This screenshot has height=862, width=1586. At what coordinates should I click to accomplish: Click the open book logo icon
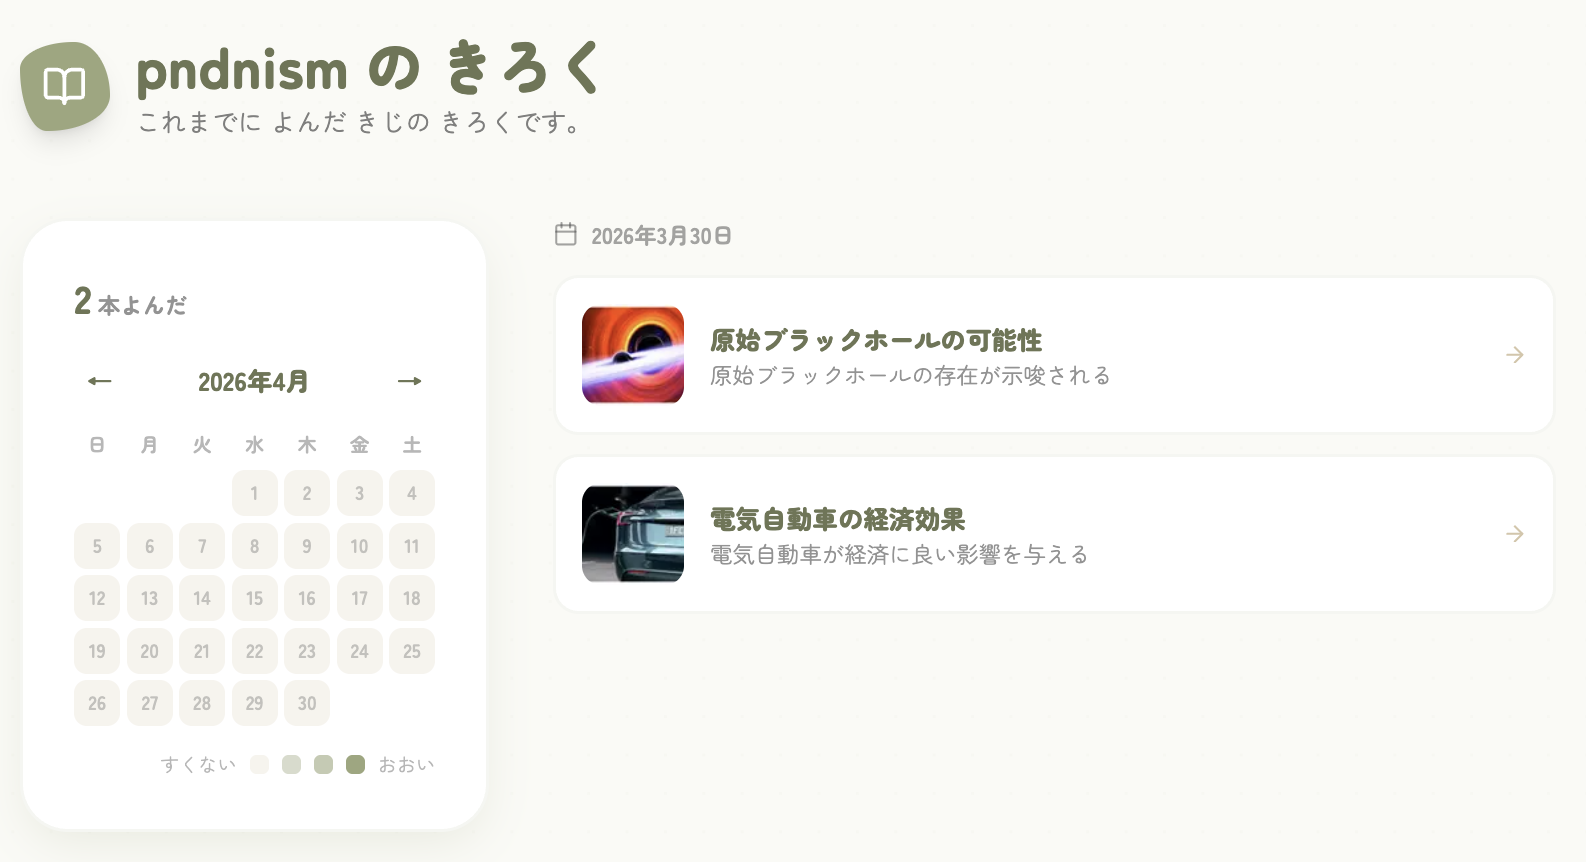coord(65,86)
